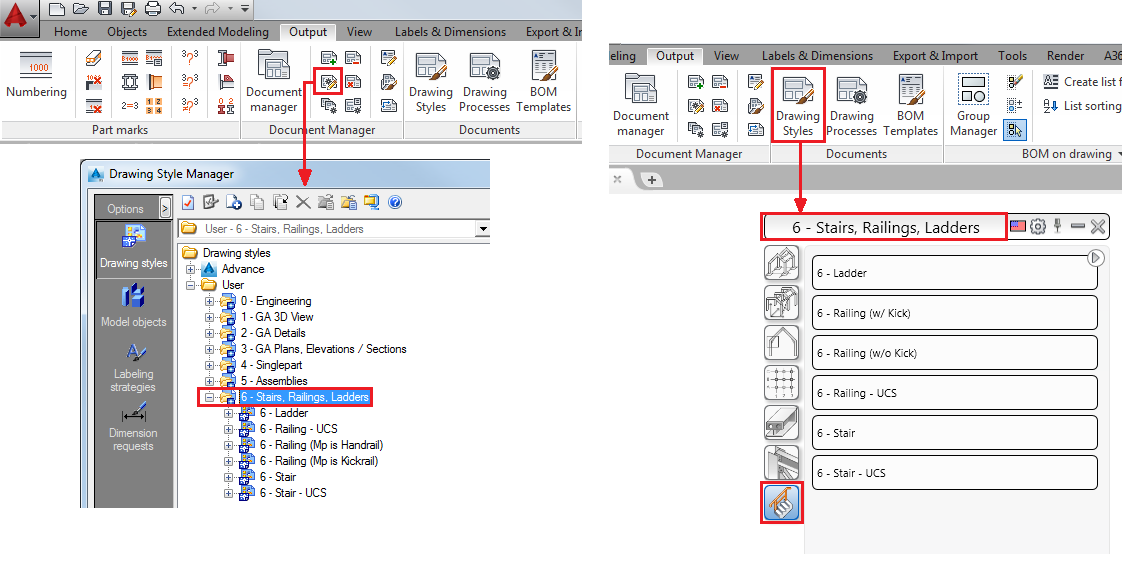Click 6 - Railing - UCS button in right palette

[x=954, y=393]
